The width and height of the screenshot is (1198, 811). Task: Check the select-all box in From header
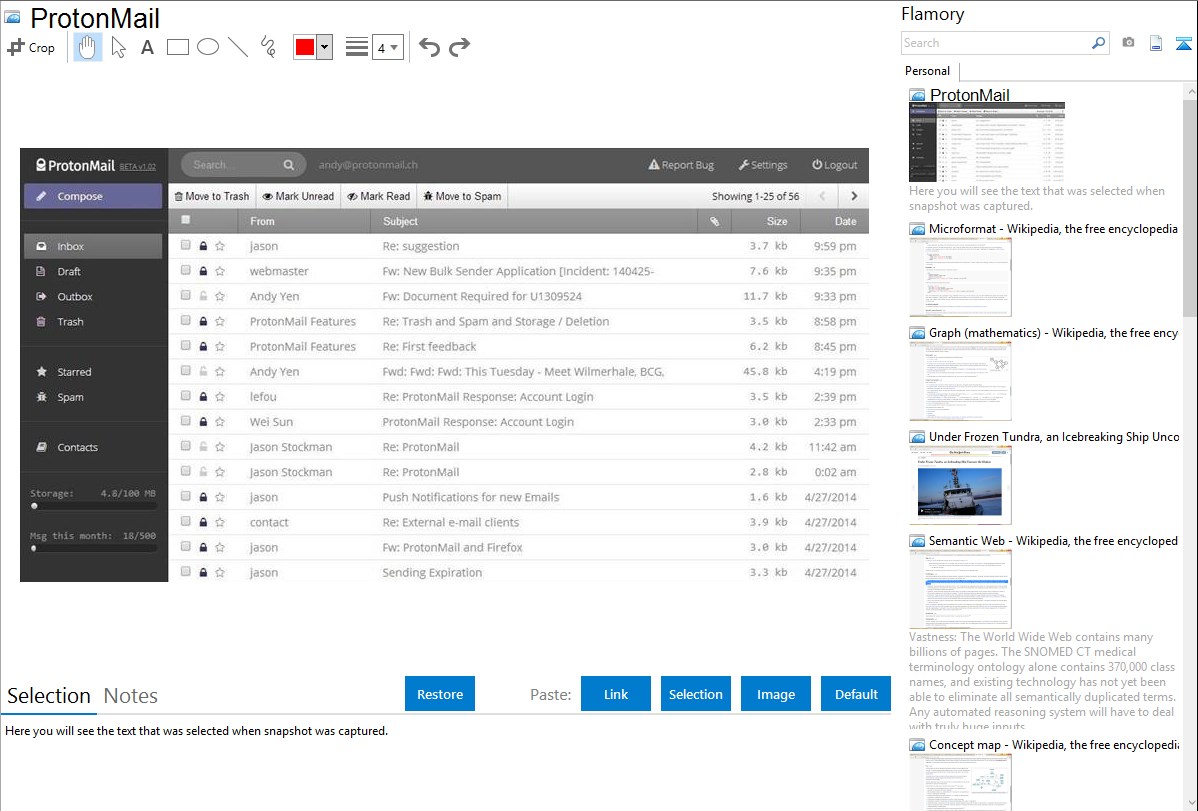tap(186, 220)
